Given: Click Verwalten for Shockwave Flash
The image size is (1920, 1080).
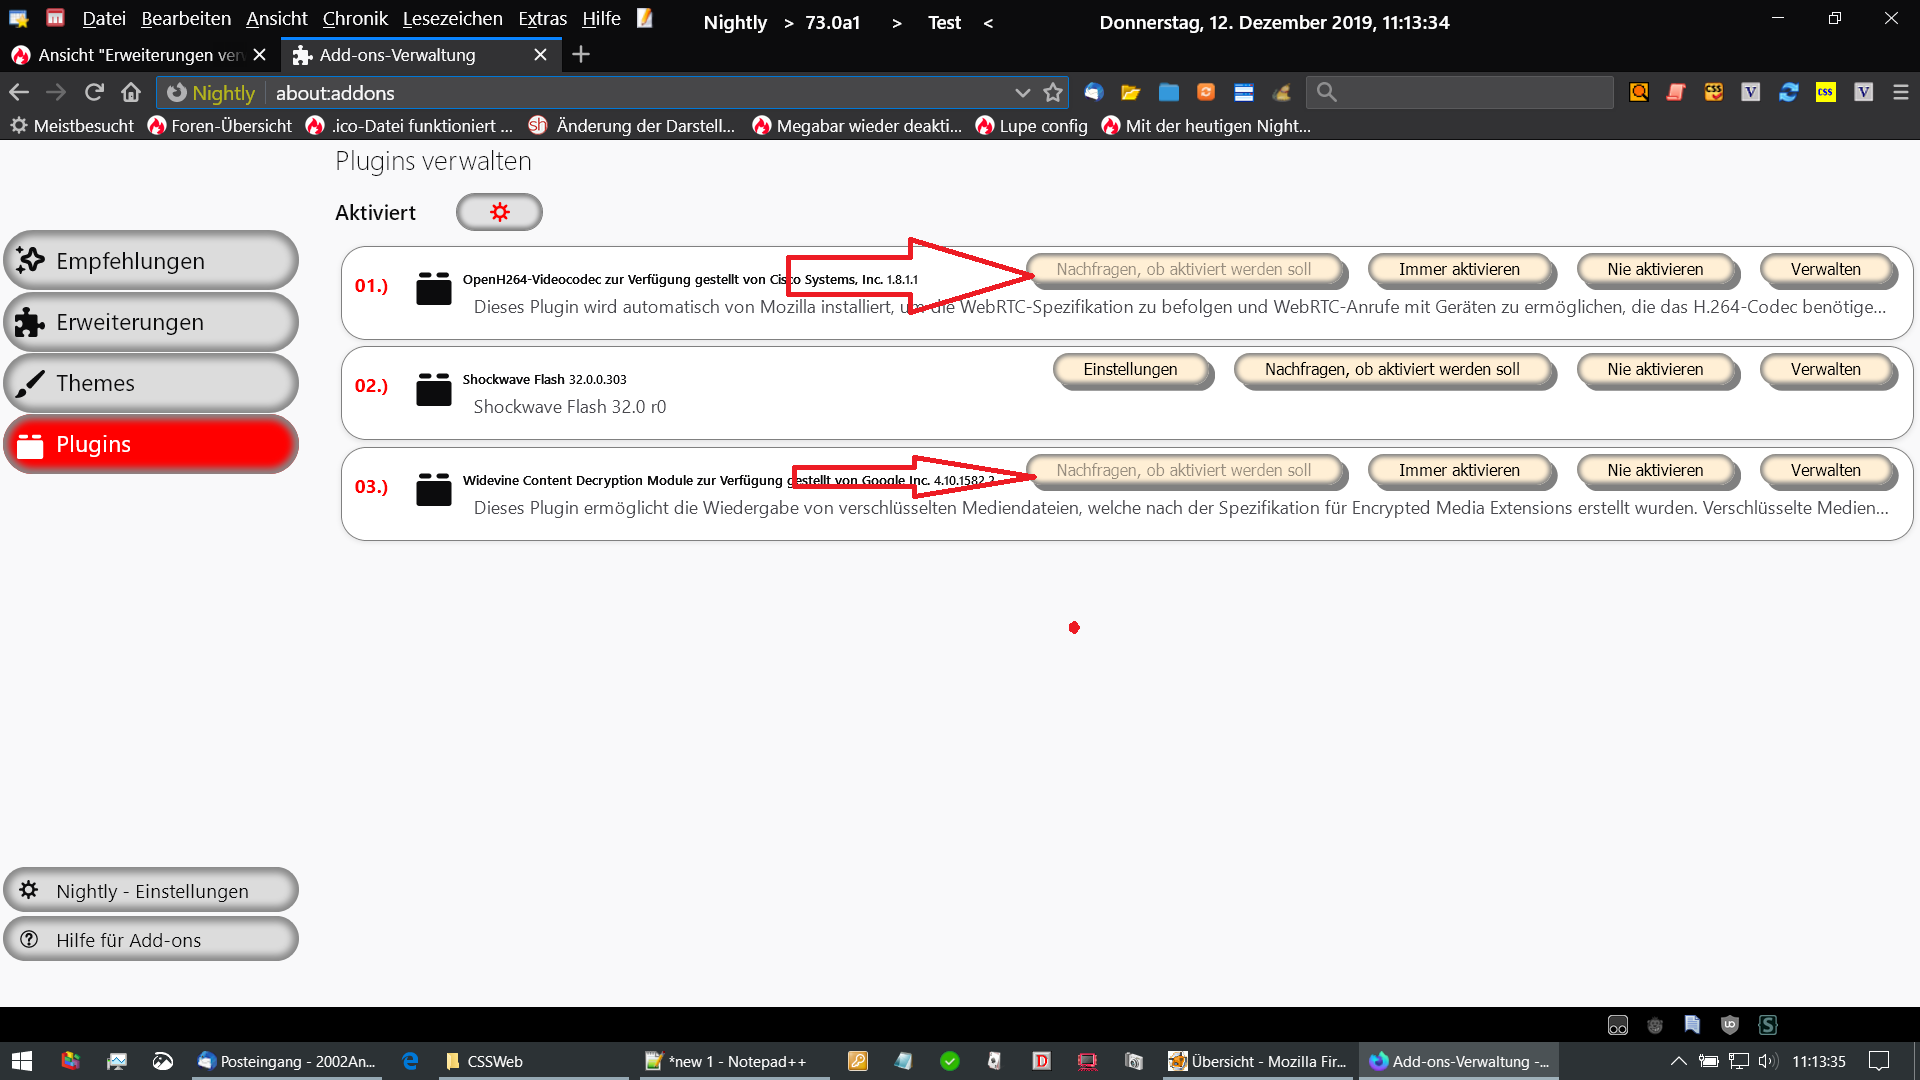Looking at the screenshot, I should tap(1825, 369).
